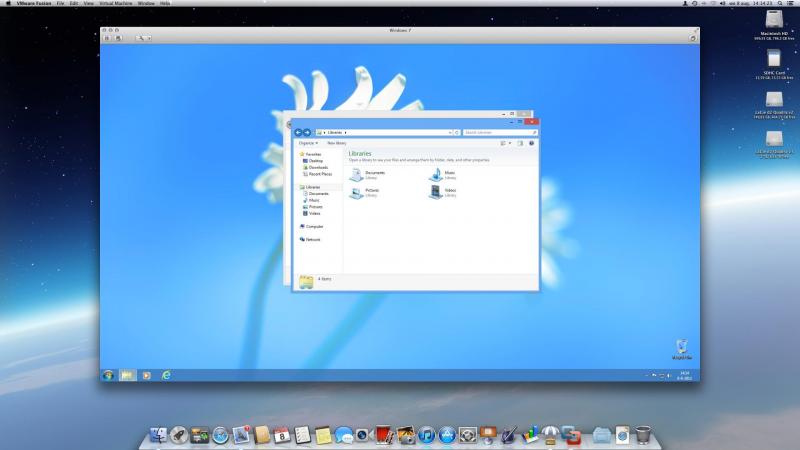Launch Windows Media Player from taskbar

[146, 376]
